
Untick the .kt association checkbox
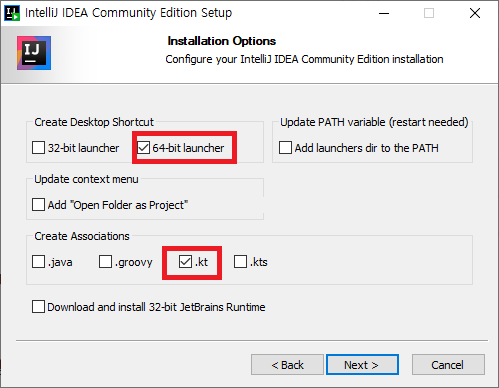(x=185, y=262)
